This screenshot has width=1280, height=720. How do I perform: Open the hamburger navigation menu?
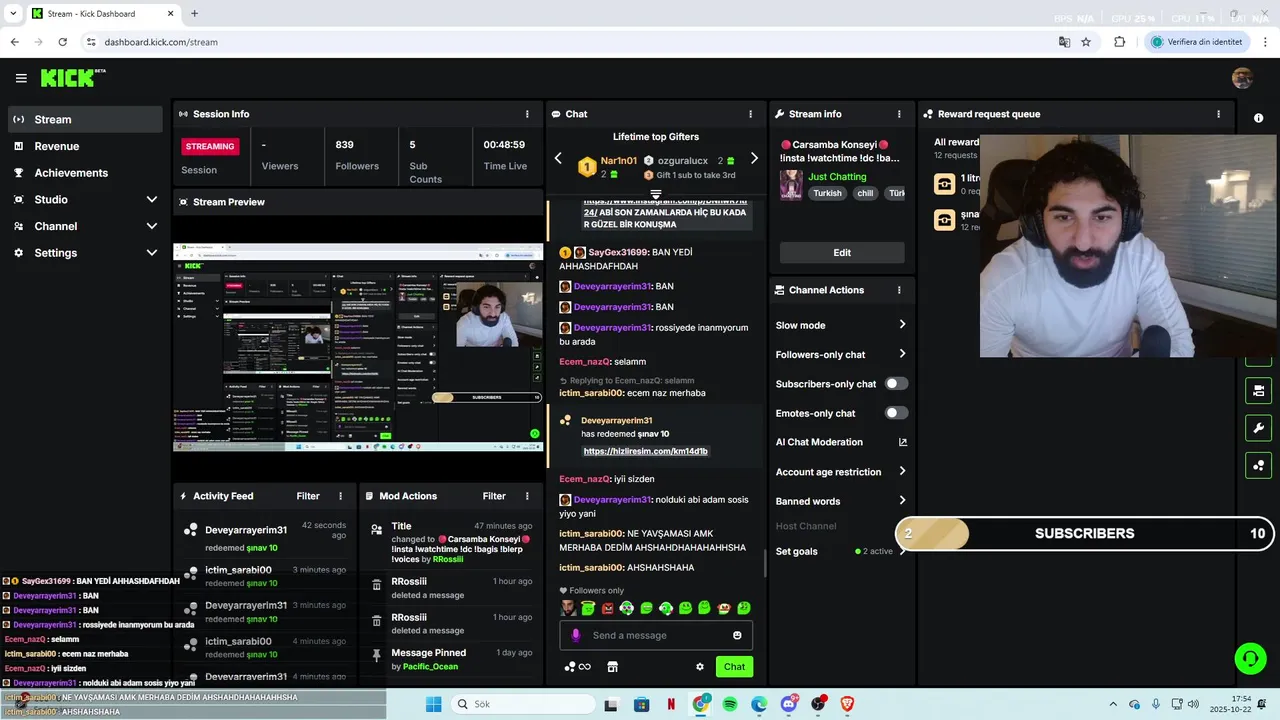coord(21,78)
